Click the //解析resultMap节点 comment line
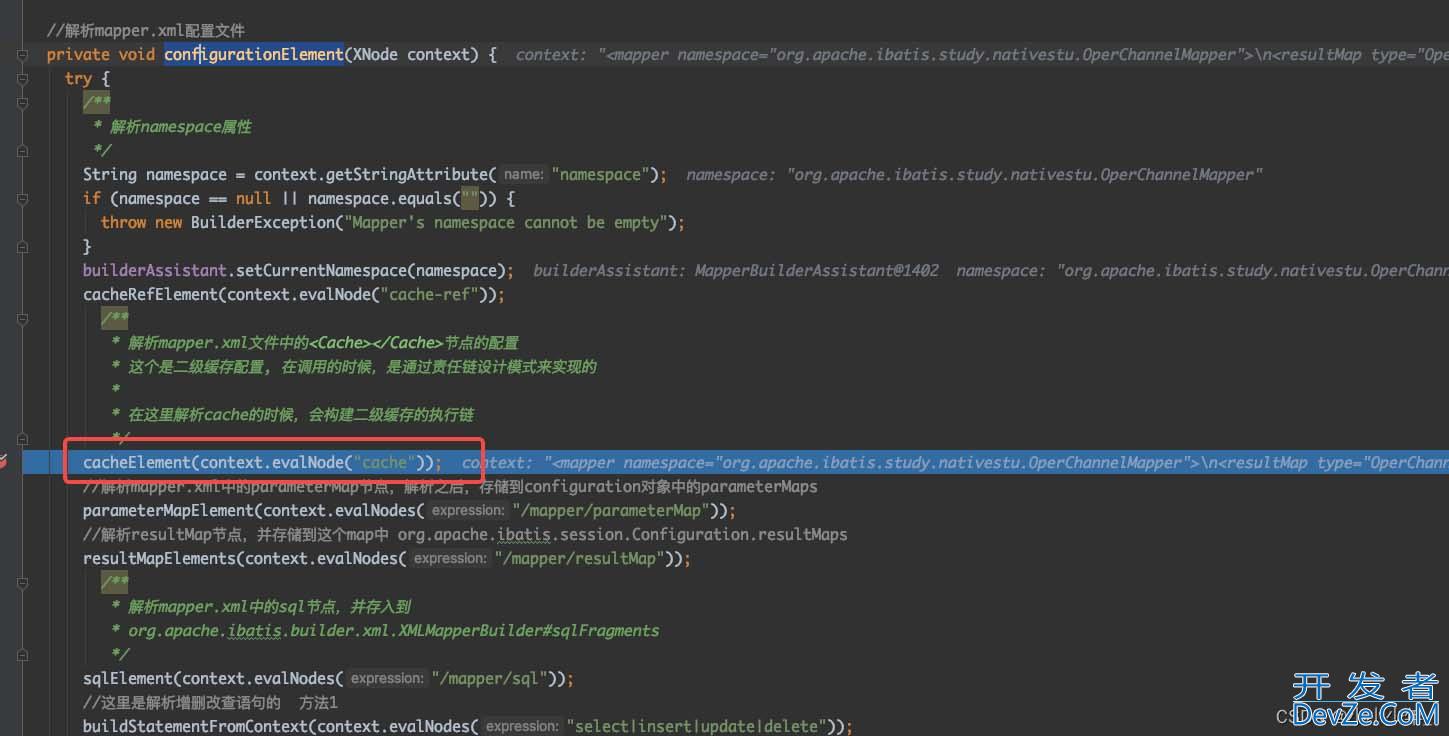1449x736 pixels. tap(465, 534)
